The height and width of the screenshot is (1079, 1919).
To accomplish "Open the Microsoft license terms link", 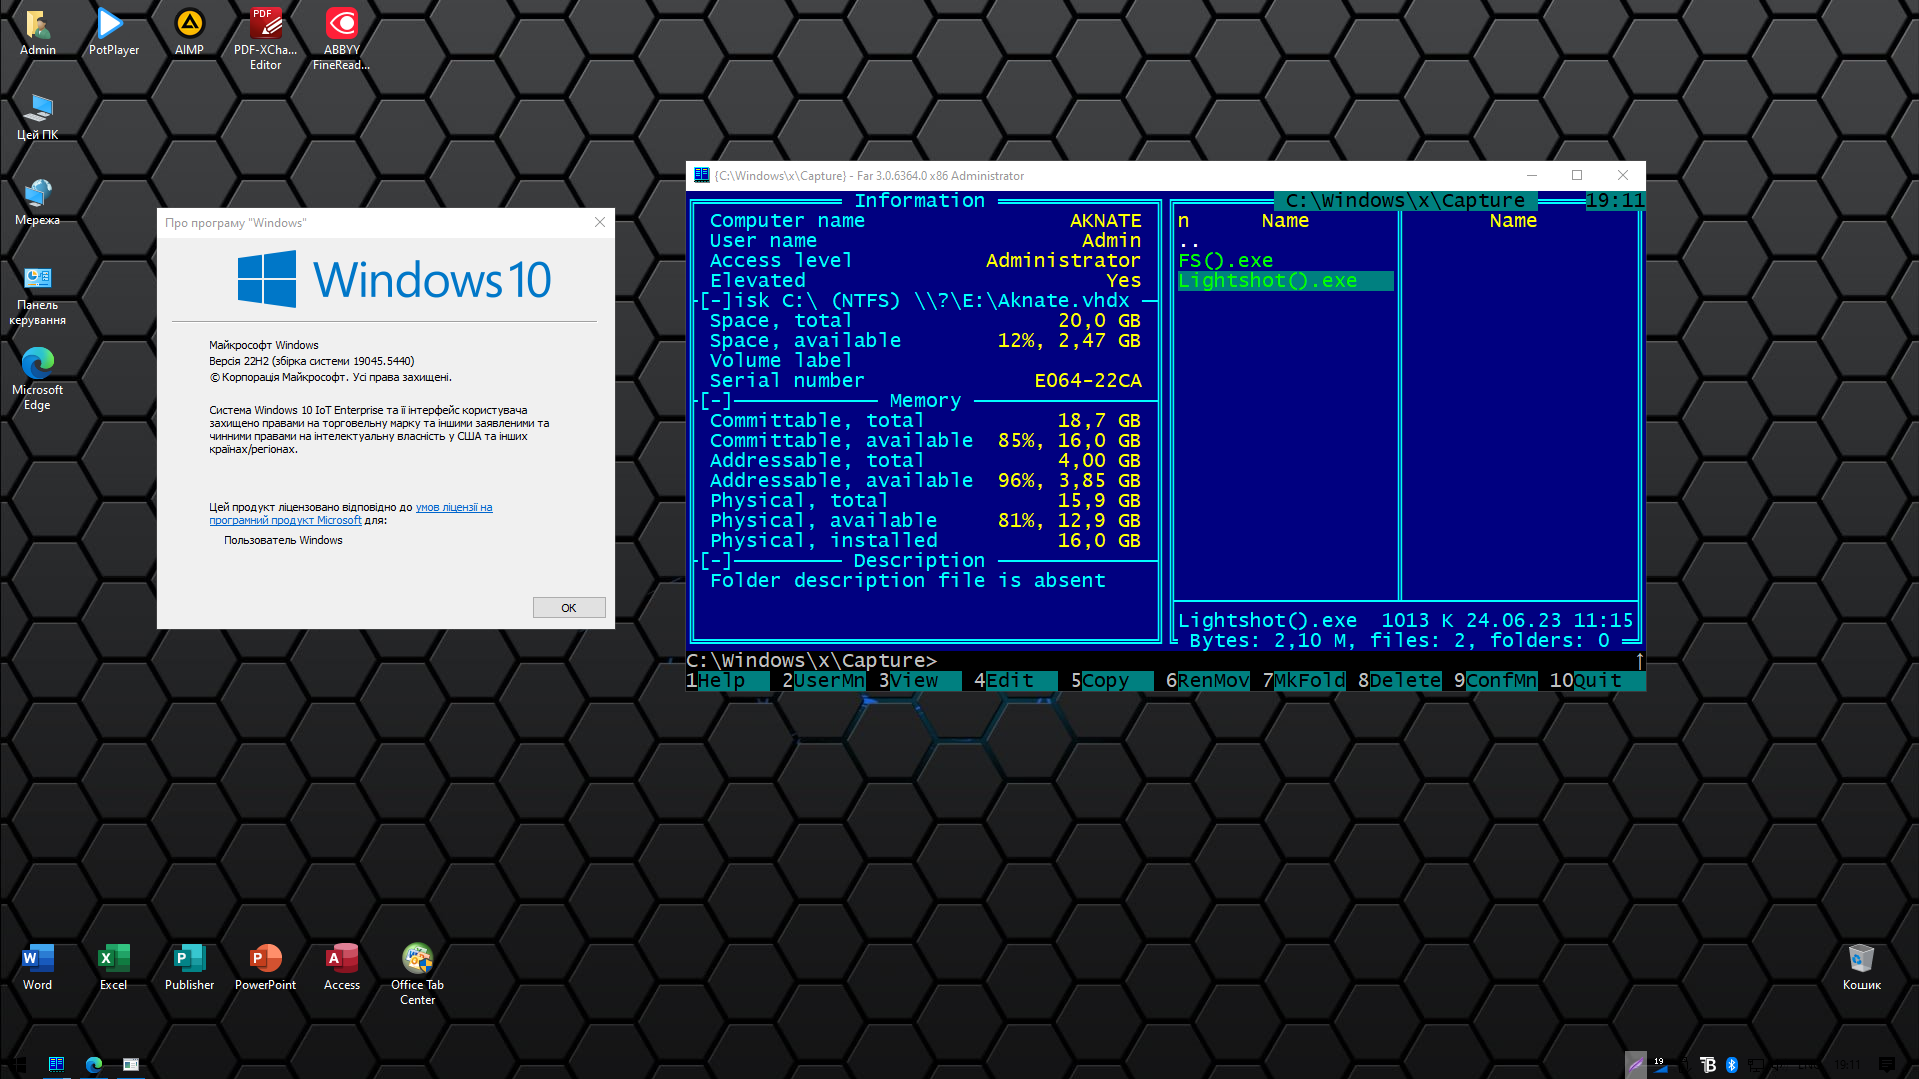I will [453, 508].
